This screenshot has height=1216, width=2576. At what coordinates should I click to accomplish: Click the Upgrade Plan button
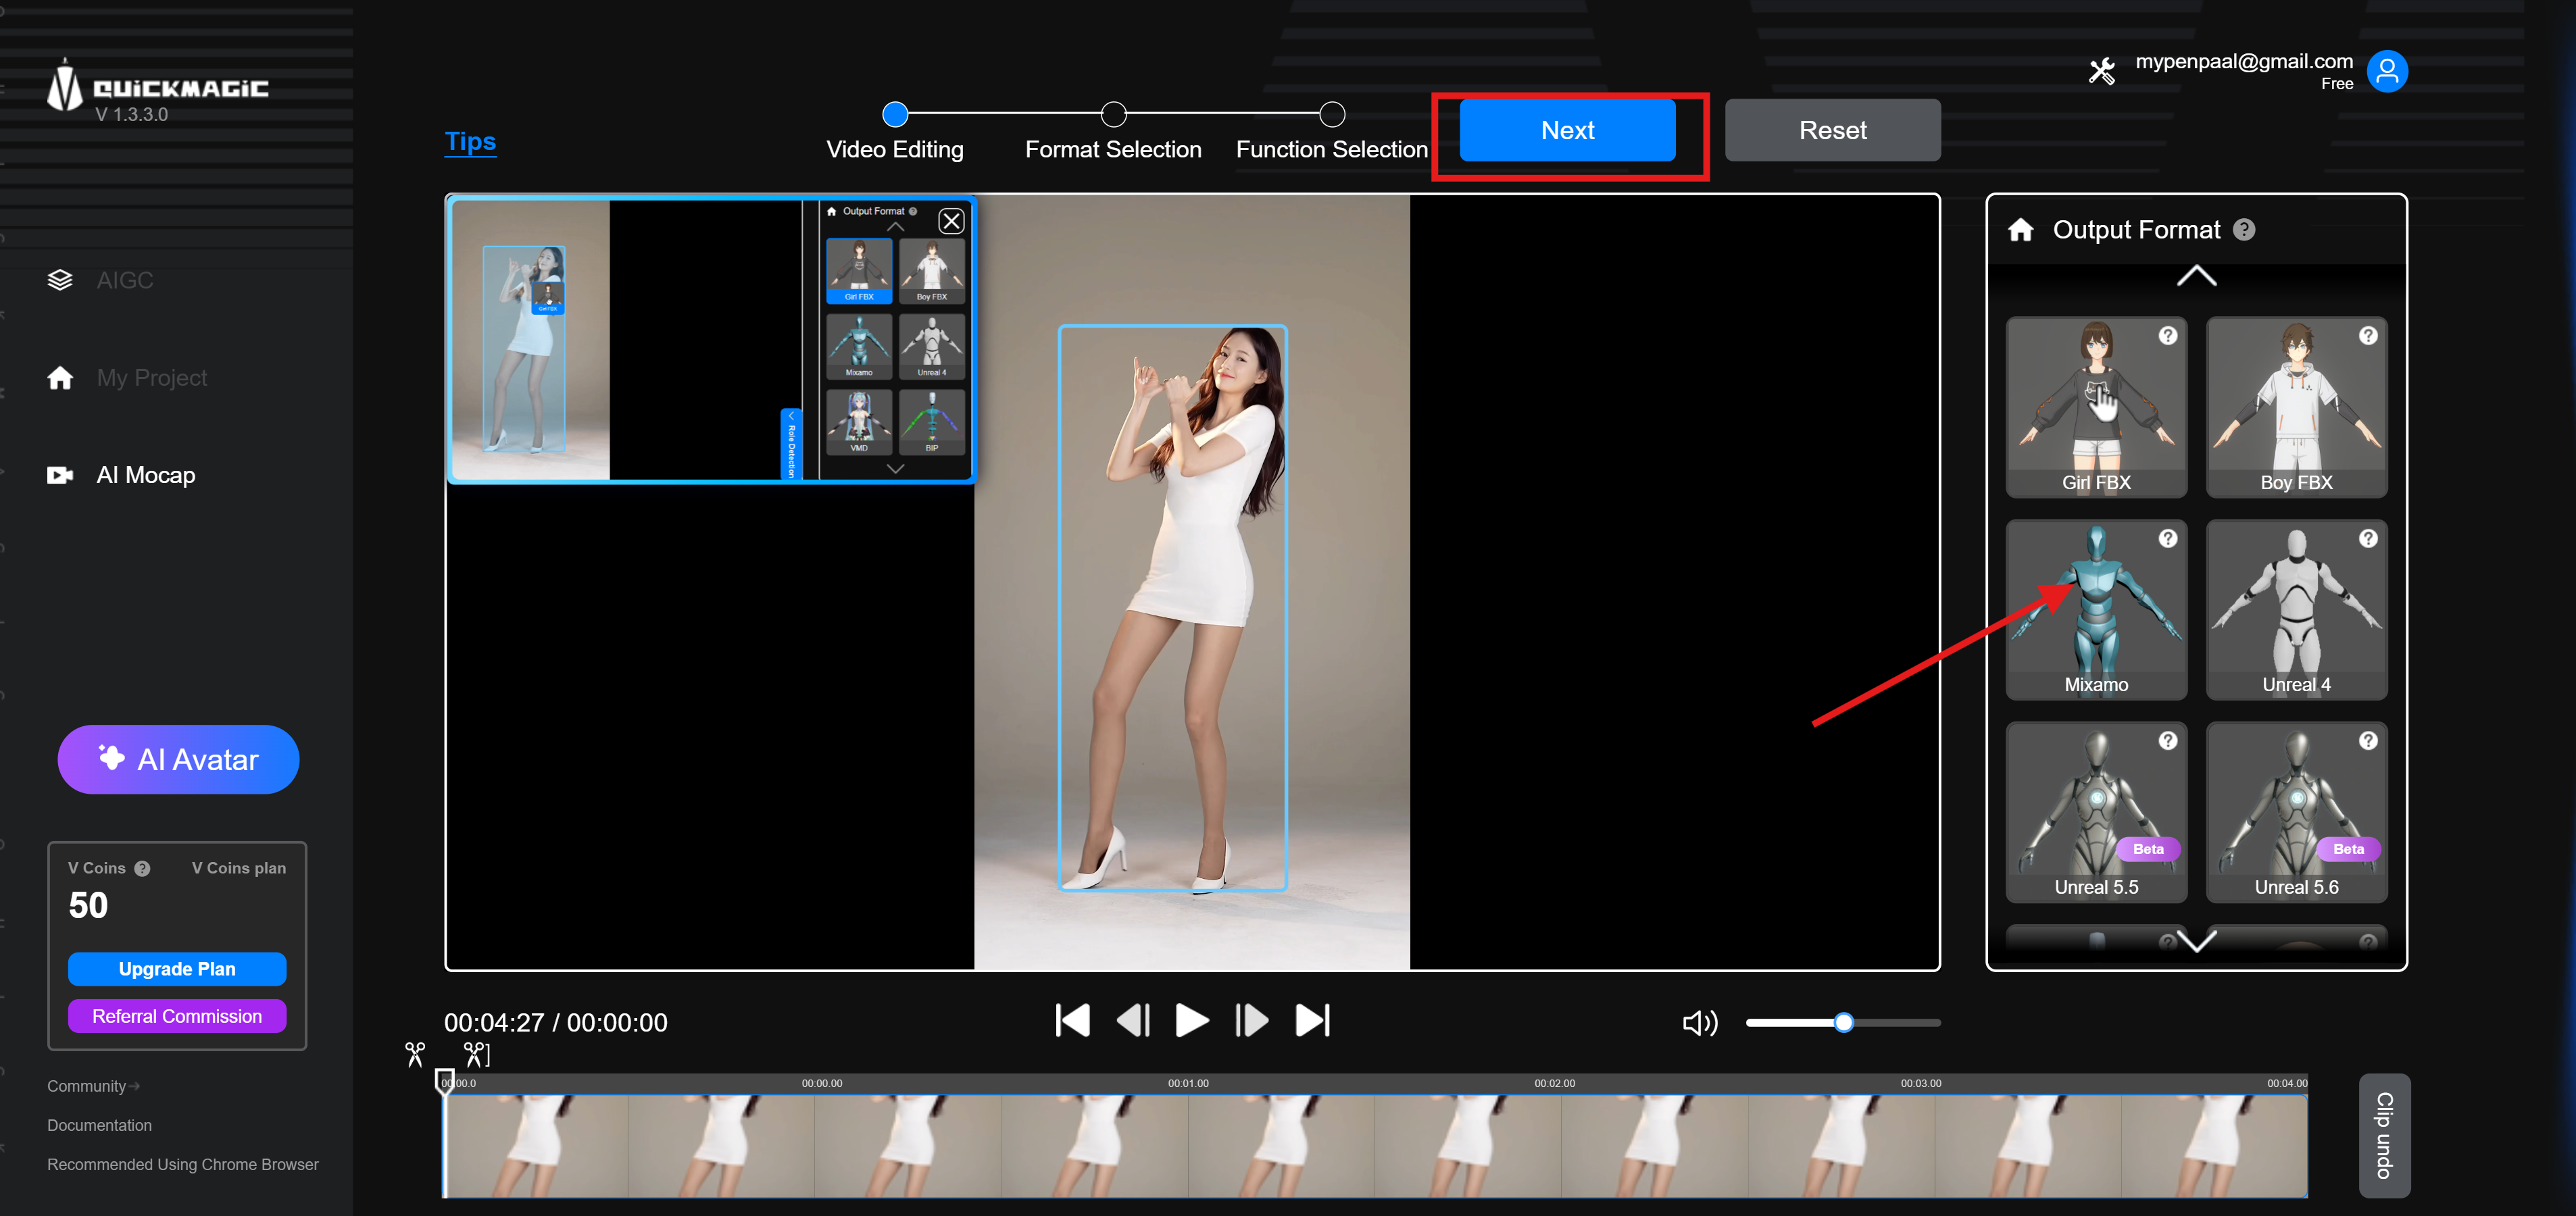[x=177, y=968]
